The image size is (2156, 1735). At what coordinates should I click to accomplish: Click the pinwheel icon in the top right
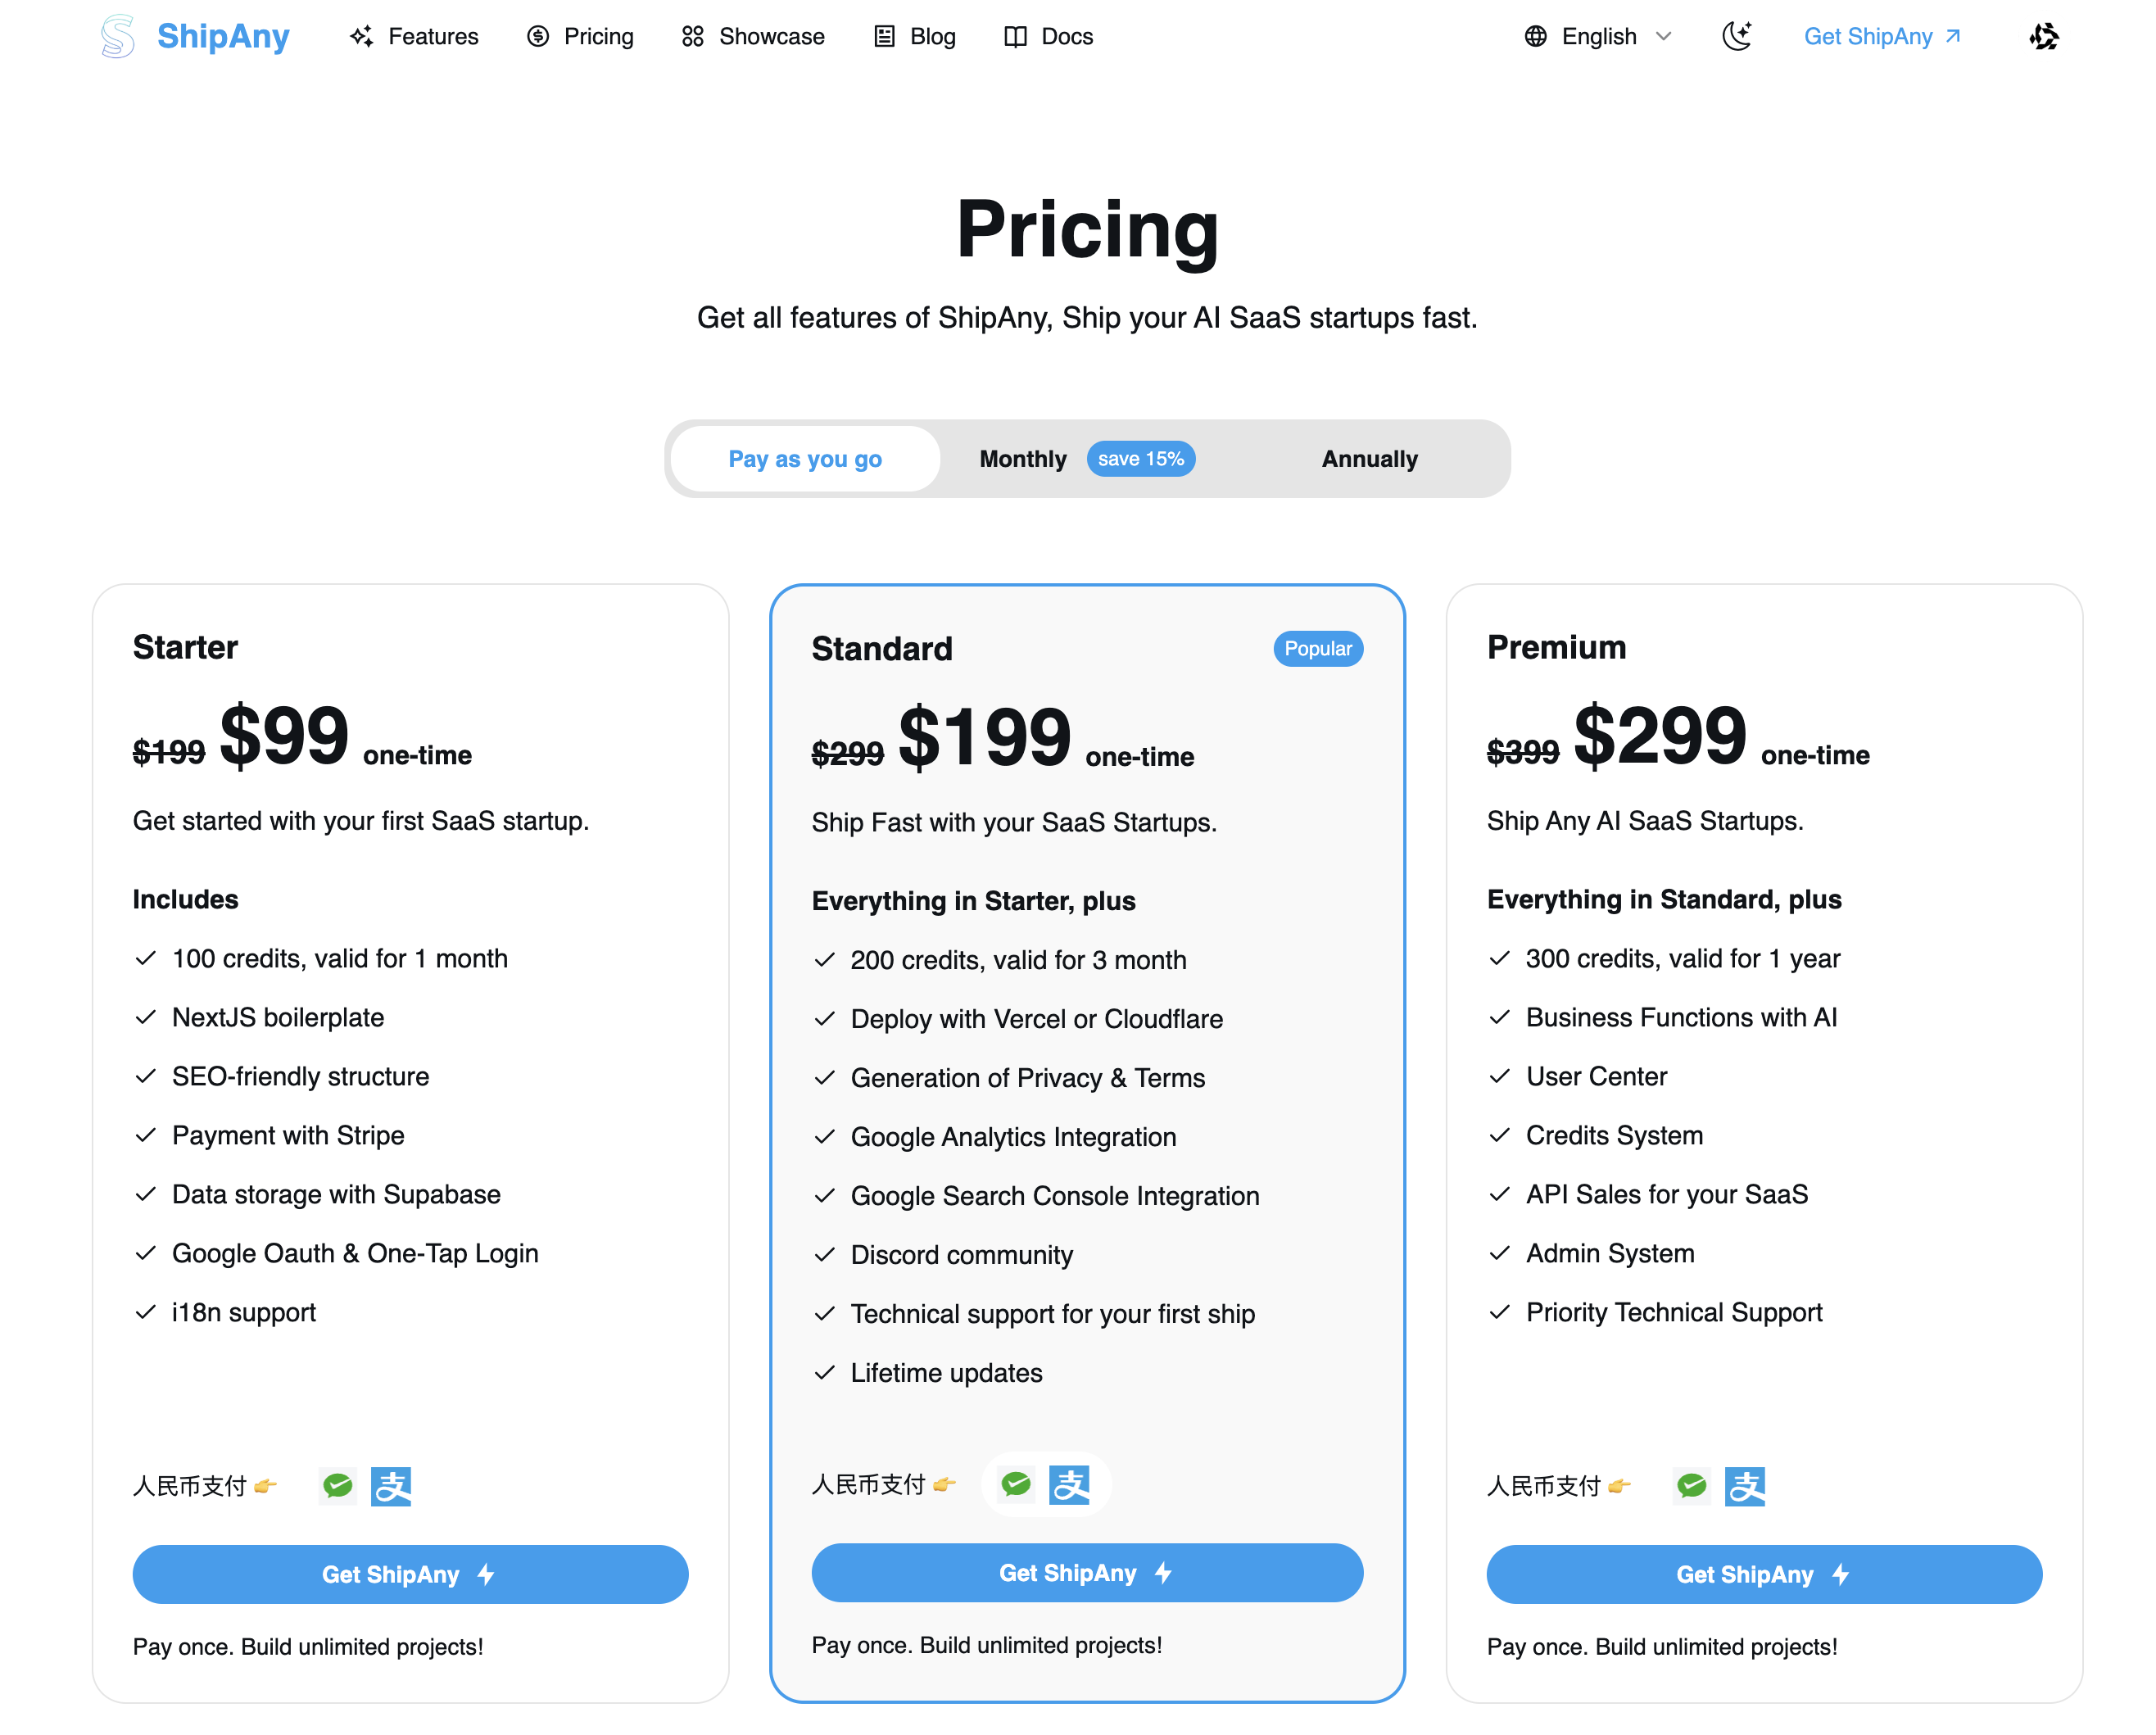[x=2043, y=36]
